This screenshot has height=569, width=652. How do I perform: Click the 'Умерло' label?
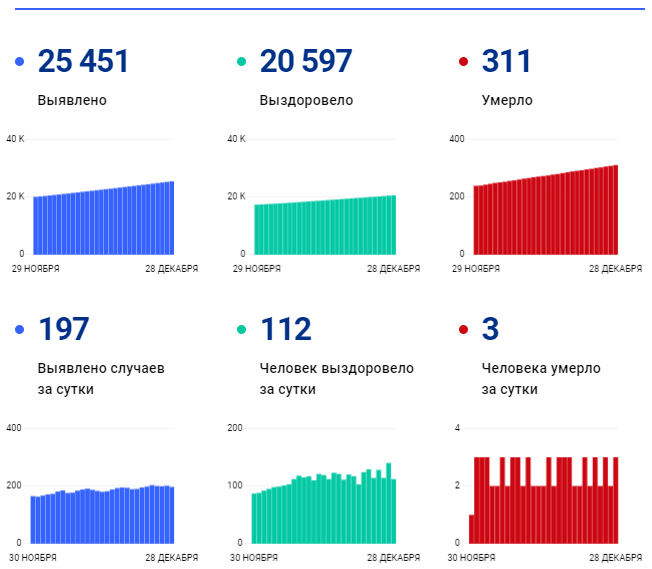tap(507, 100)
